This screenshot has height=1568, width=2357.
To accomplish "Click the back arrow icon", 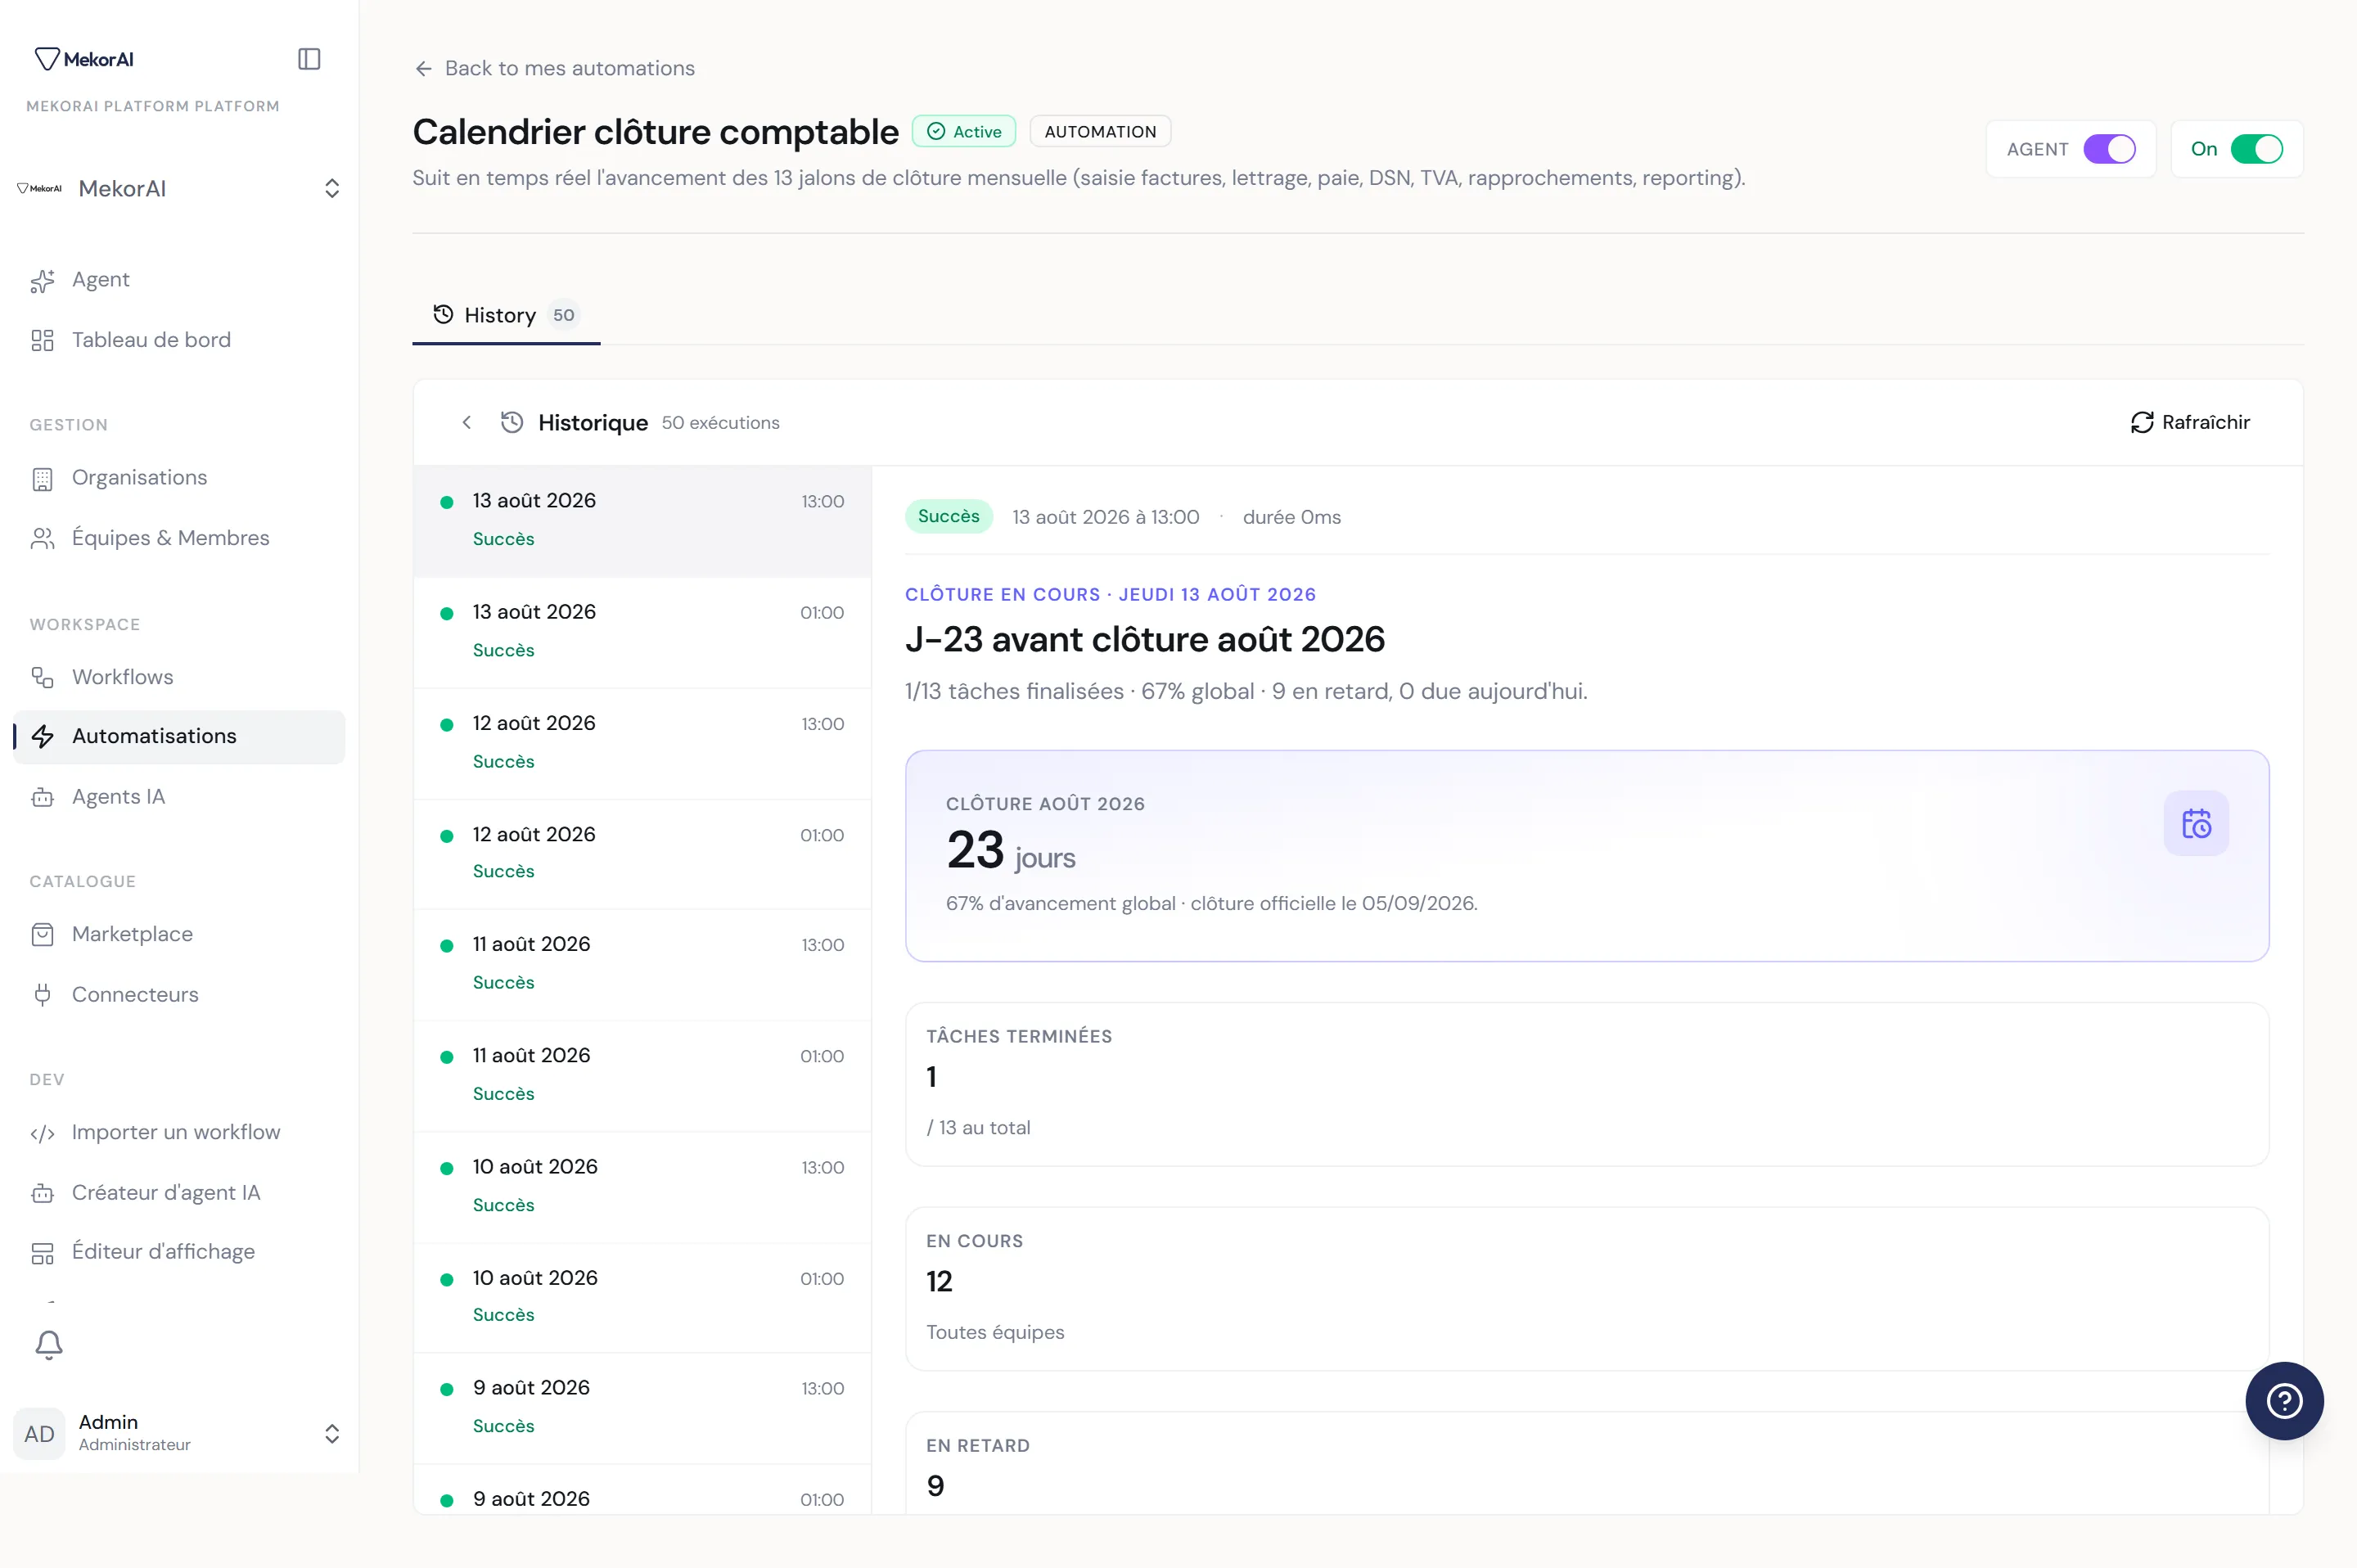I will (423, 68).
